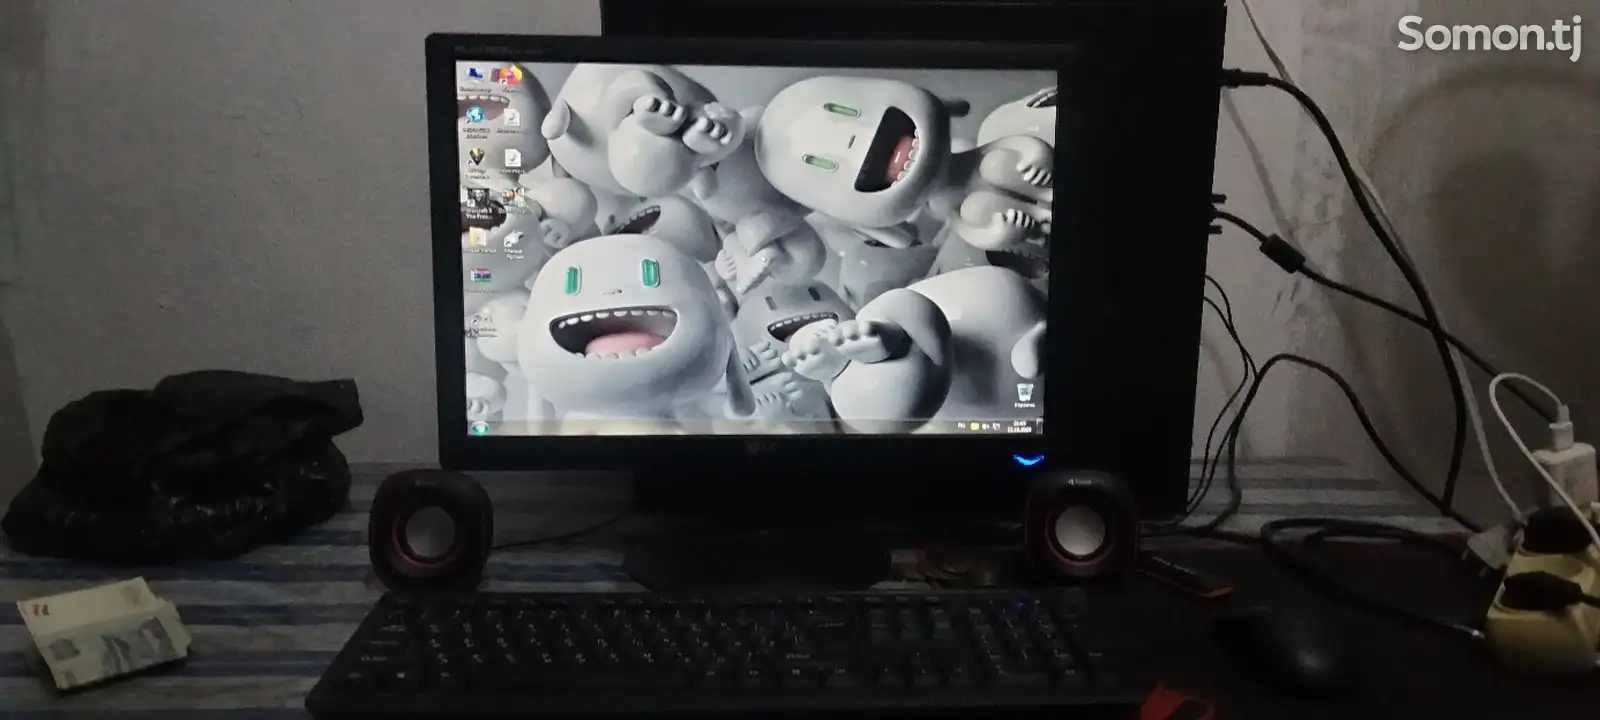The image size is (1600, 720).
Task: Open the game shortcut right of Warcraft
Action: [513, 203]
